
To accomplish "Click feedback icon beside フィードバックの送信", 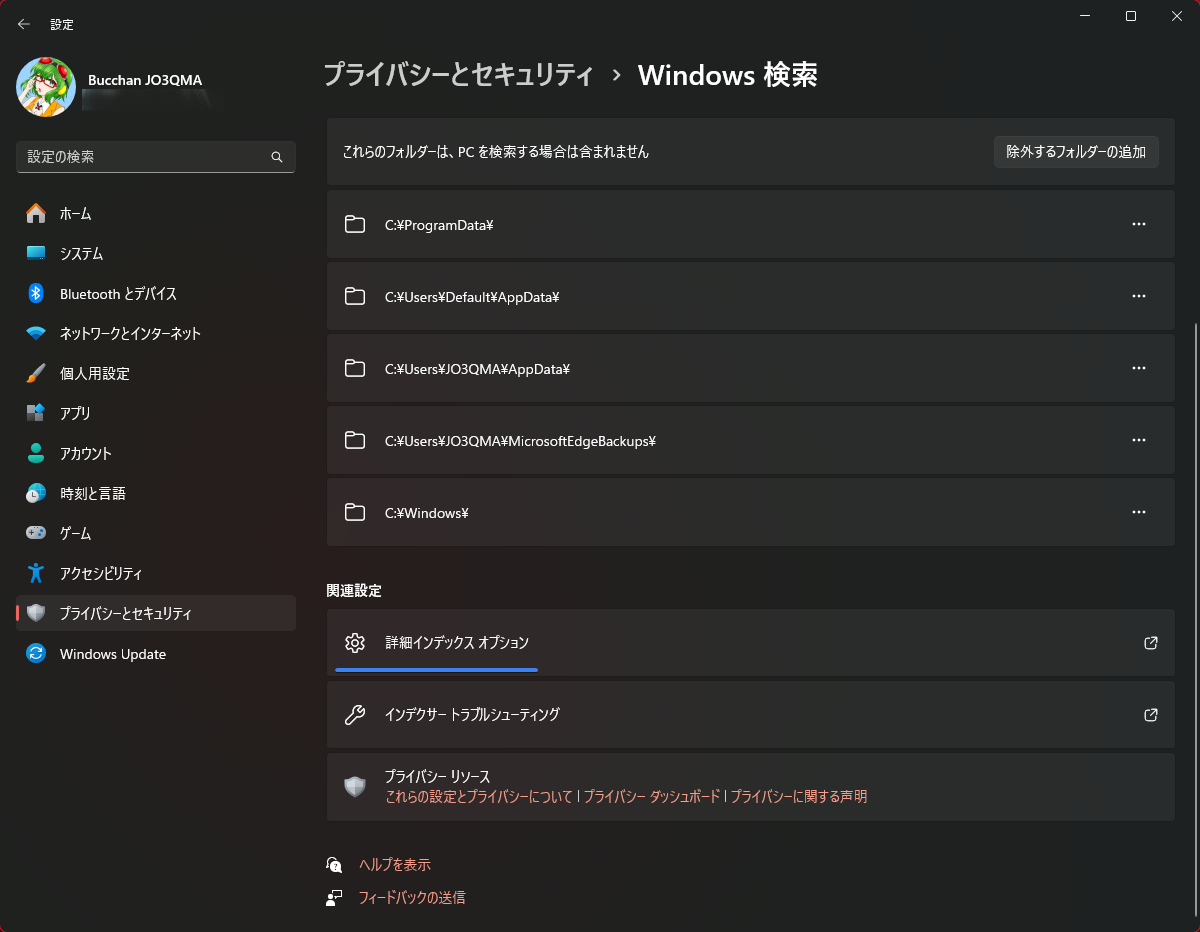I will 334,898.
